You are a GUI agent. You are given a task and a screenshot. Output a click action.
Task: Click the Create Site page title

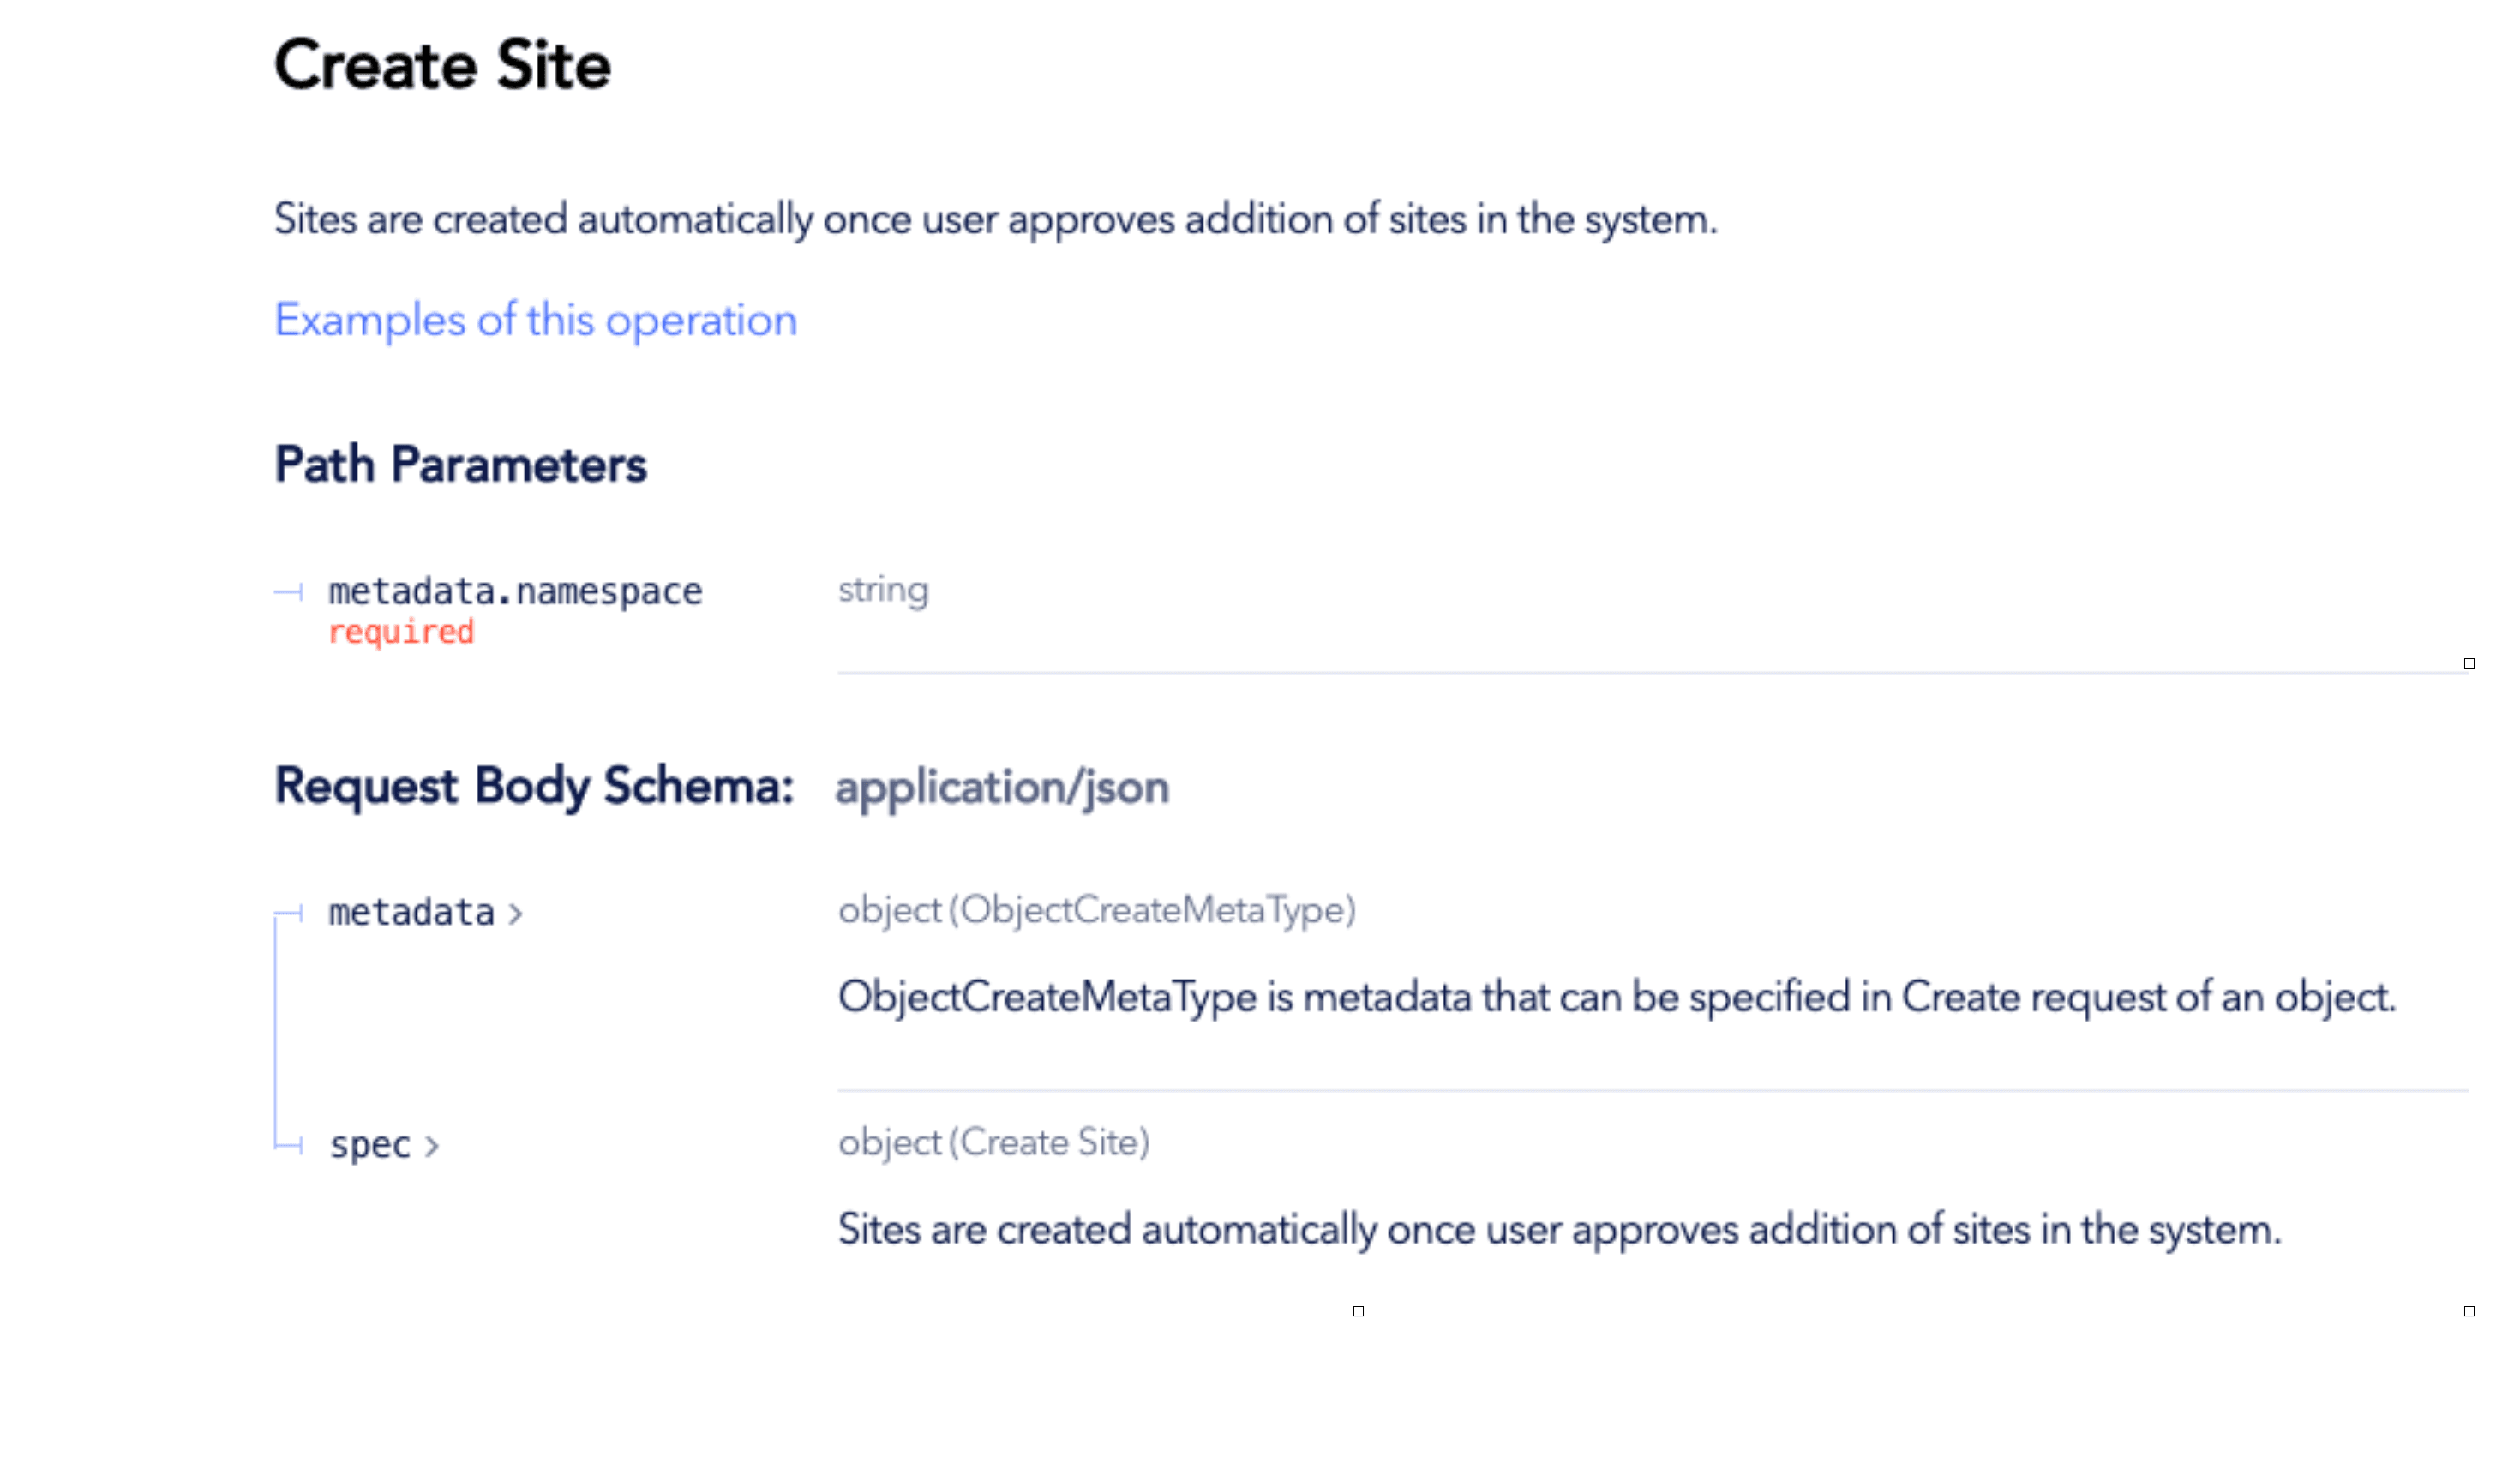[442, 66]
